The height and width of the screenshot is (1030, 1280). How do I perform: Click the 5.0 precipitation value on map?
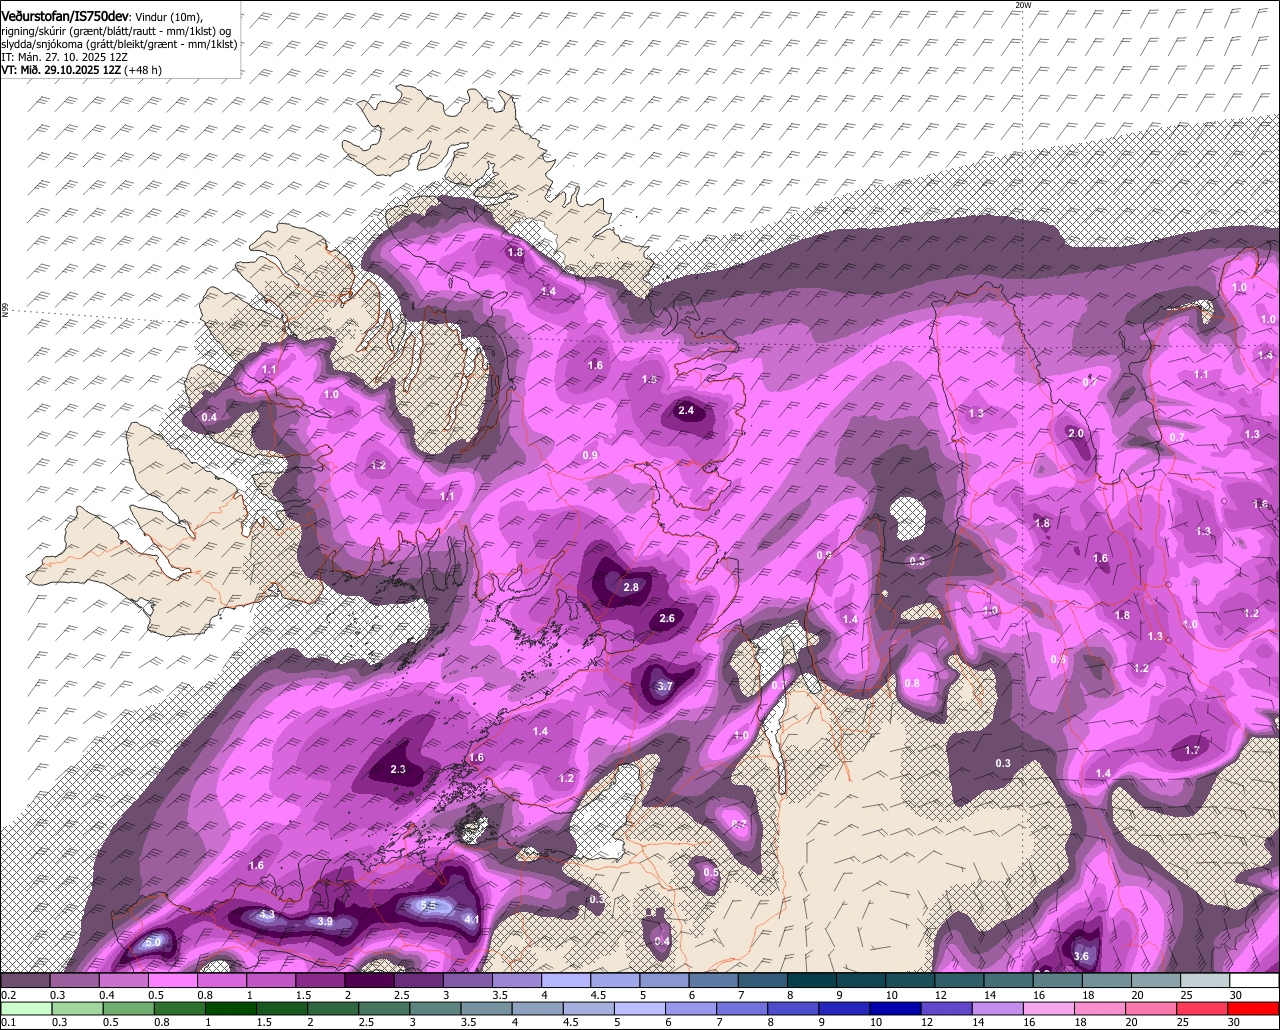click(x=153, y=942)
